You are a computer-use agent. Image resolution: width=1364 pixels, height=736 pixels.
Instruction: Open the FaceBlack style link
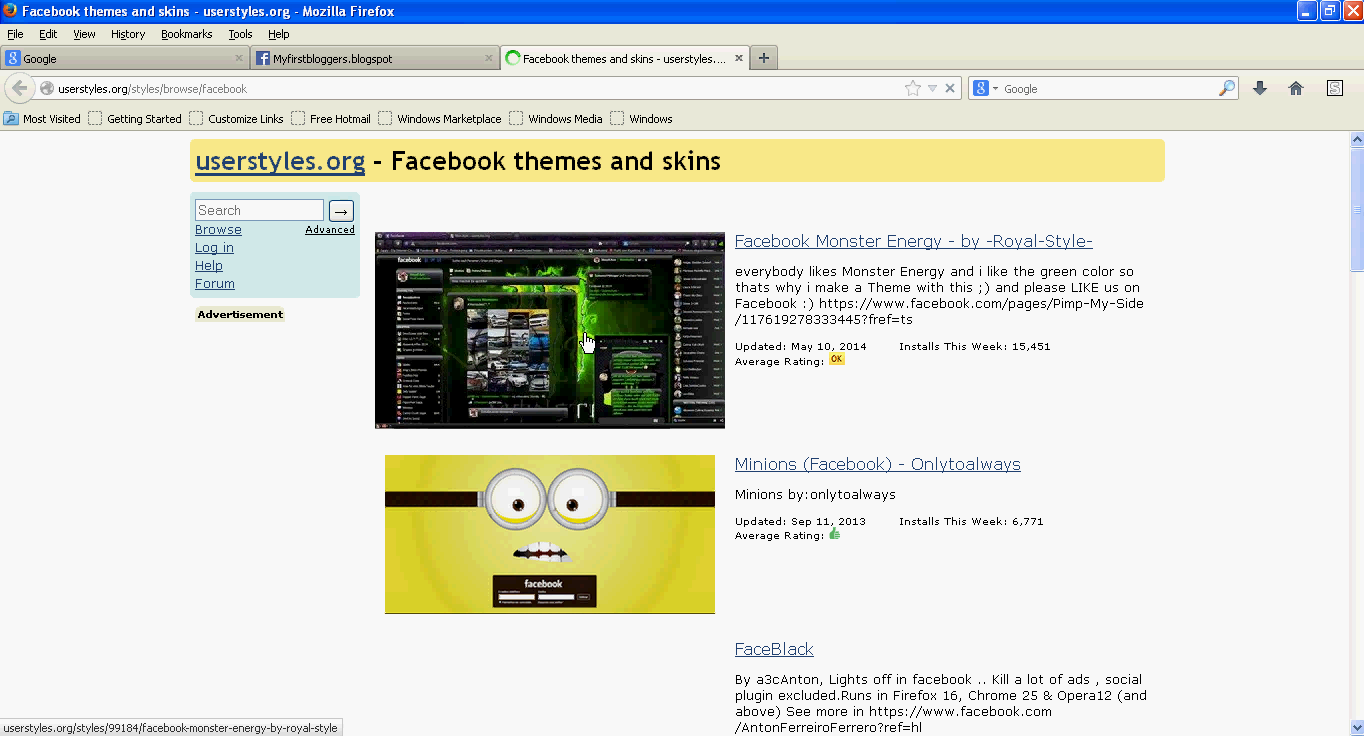coord(774,649)
